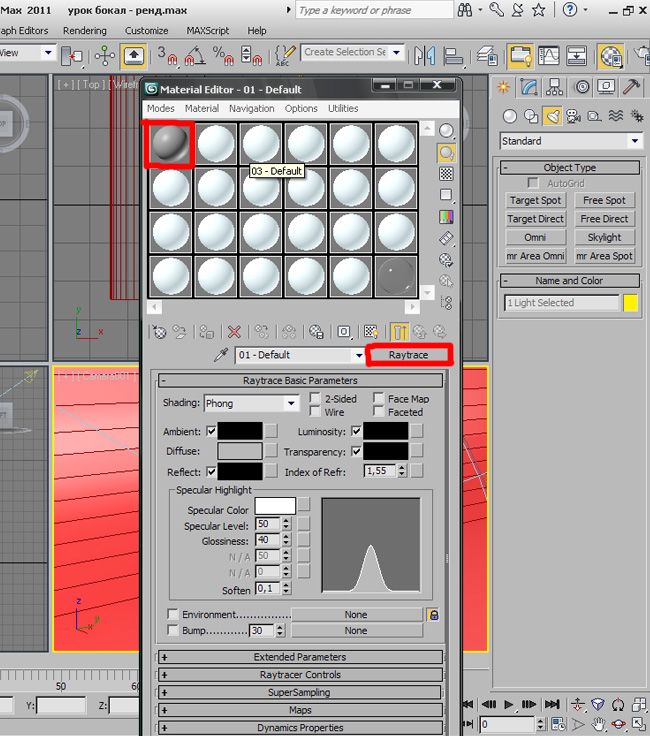The image size is (650, 736).
Task: Uncheck the Reflect checkbox
Action: click(x=211, y=471)
